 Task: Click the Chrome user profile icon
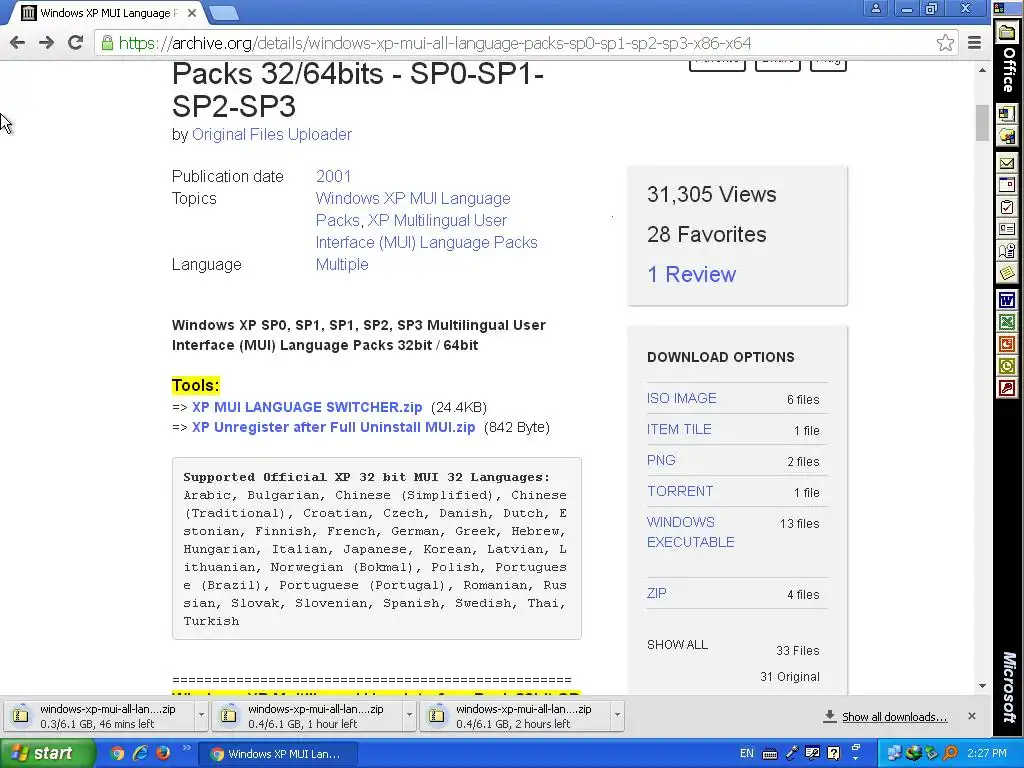click(876, 8)
